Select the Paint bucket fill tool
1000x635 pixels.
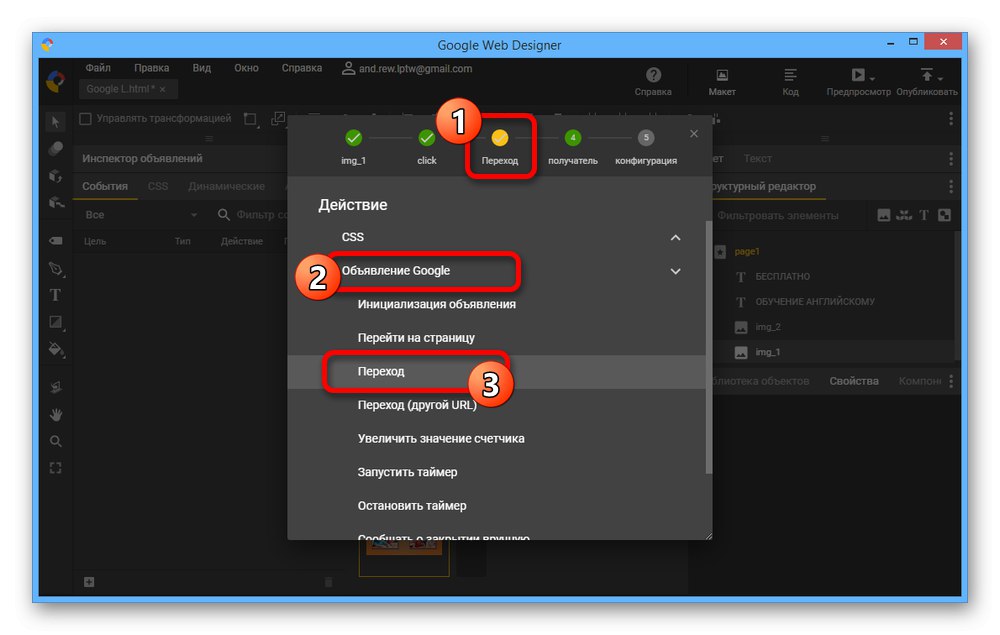coord(56,349)
